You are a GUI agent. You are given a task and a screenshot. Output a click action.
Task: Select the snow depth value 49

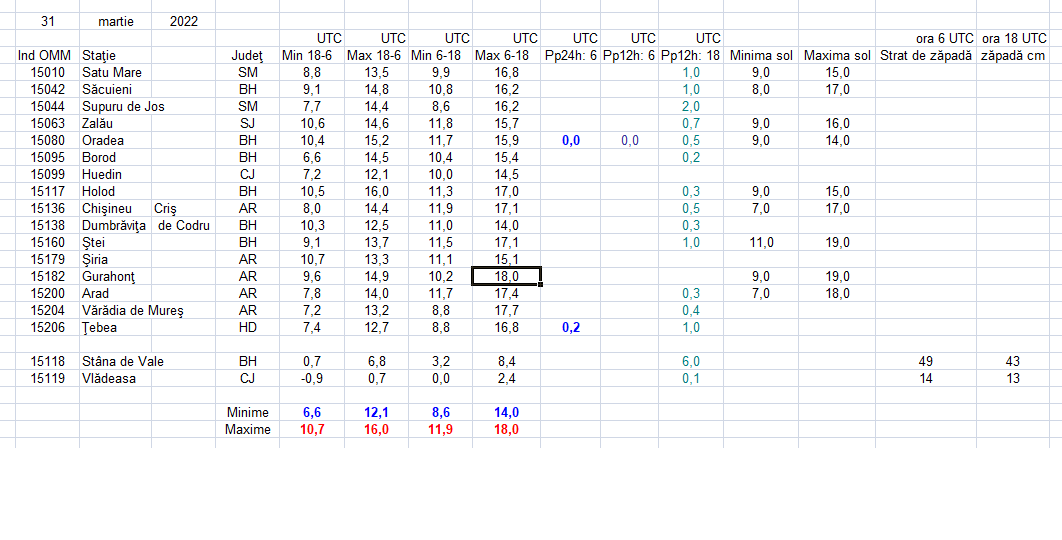pos(926,362)
